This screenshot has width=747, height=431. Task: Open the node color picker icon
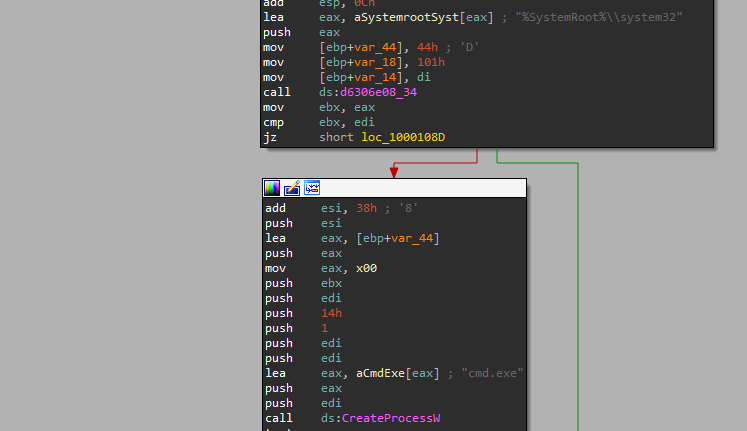pos(272,188)
